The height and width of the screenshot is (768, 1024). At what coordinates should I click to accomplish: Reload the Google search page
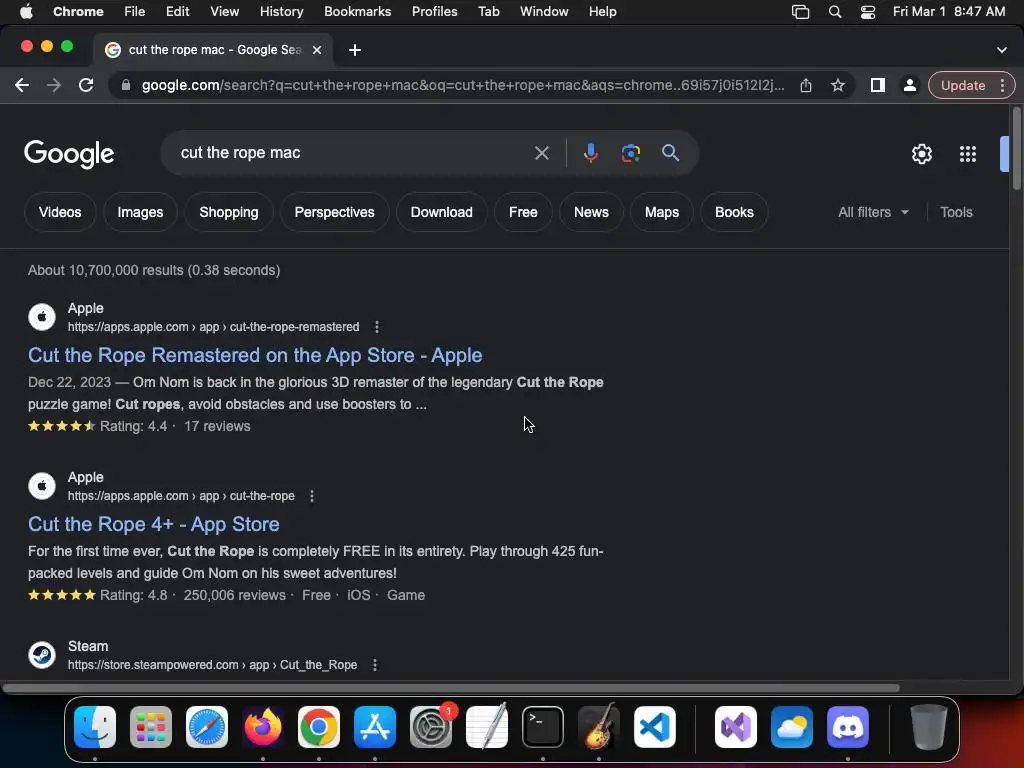(86, 85)
